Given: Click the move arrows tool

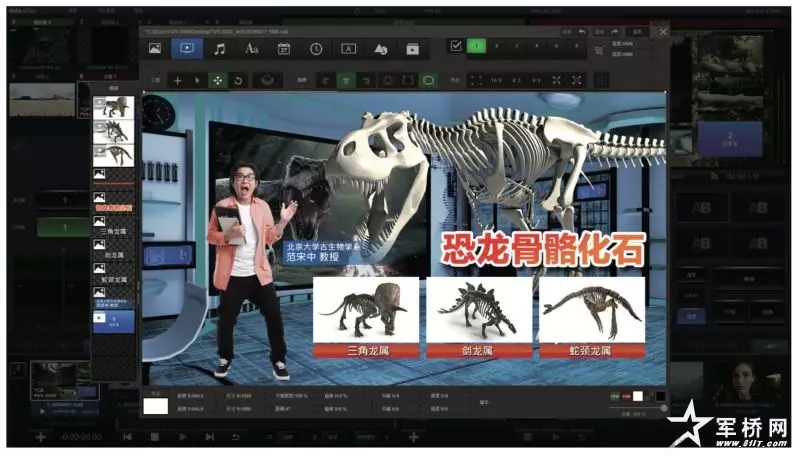Looking at the screenshot, I should 217,79.
